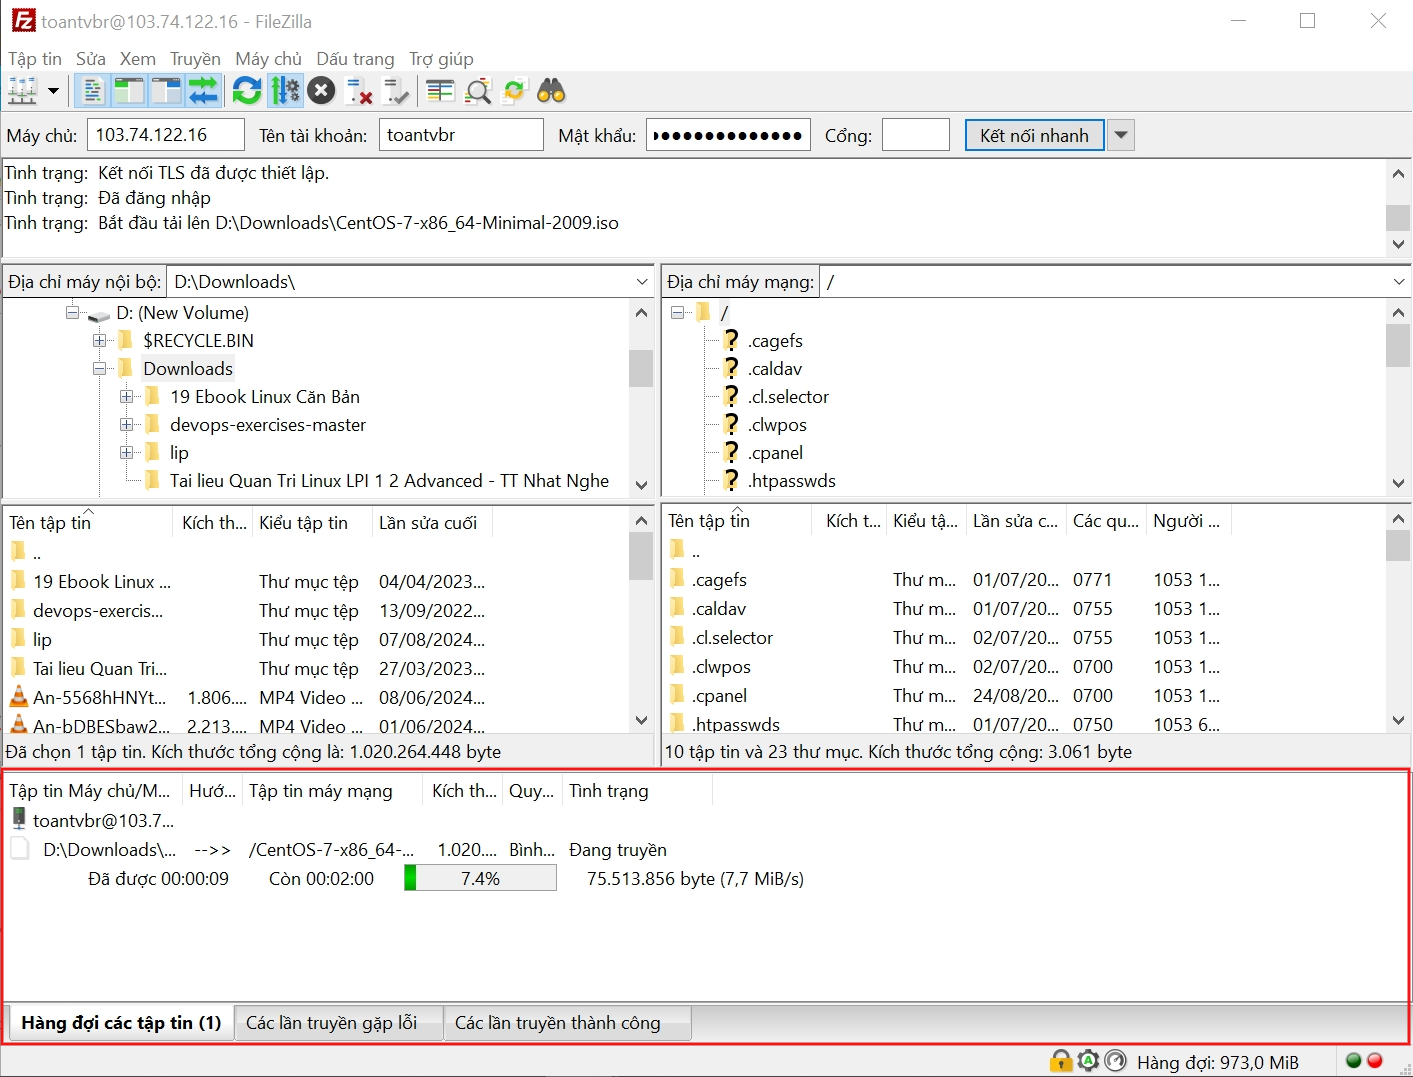Expand the devops-exercises-master tree node
Viewport: 1413px width, 1077px height.
pyautogui.click(x=126, y=425)
